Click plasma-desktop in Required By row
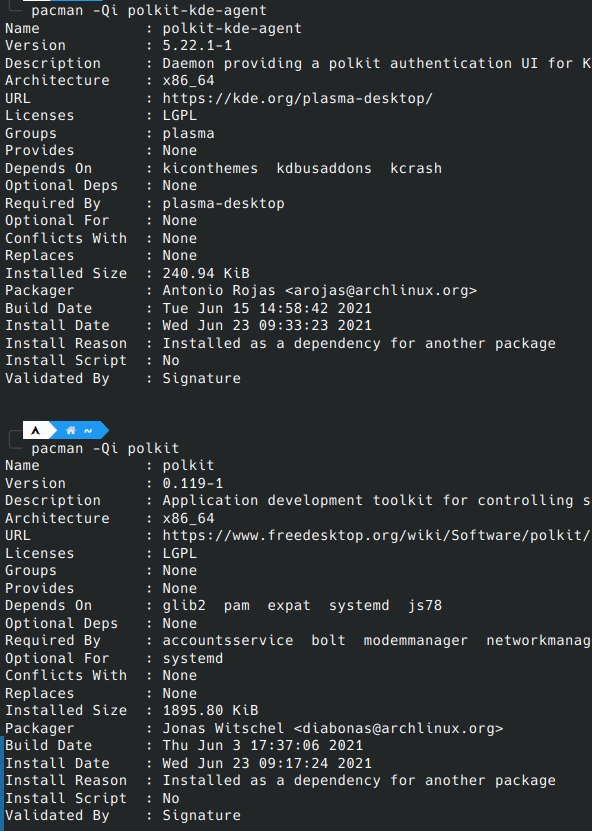 (223, 203)
